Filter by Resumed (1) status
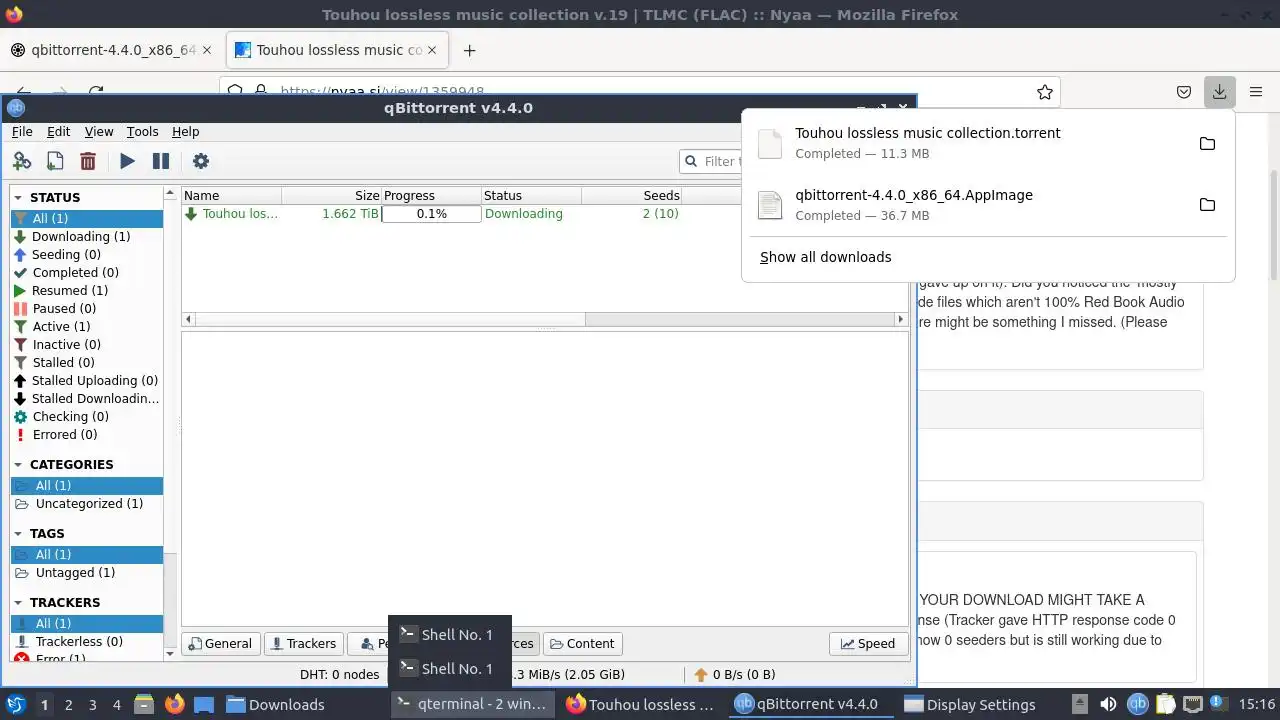This screenshot has width=1280, height=720. tap(87, 290)
